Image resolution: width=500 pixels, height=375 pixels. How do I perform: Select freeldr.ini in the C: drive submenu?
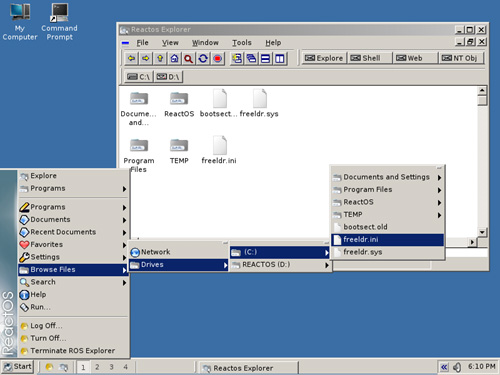[388, 240]
